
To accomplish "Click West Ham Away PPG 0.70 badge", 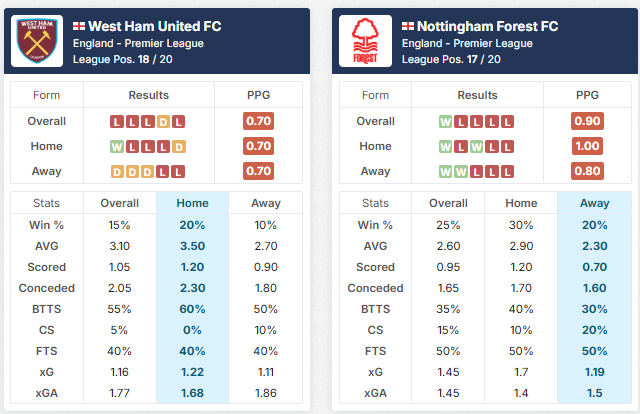I will click(258, 171).
